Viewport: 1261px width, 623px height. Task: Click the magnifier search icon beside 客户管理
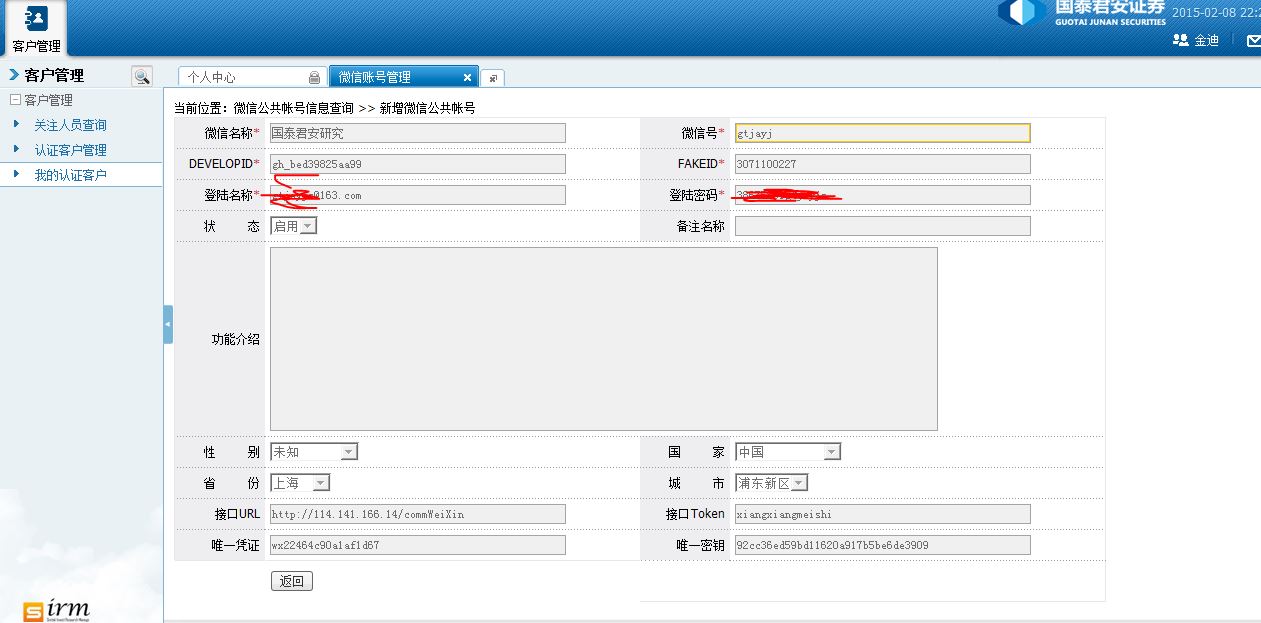tap(142, 76)
